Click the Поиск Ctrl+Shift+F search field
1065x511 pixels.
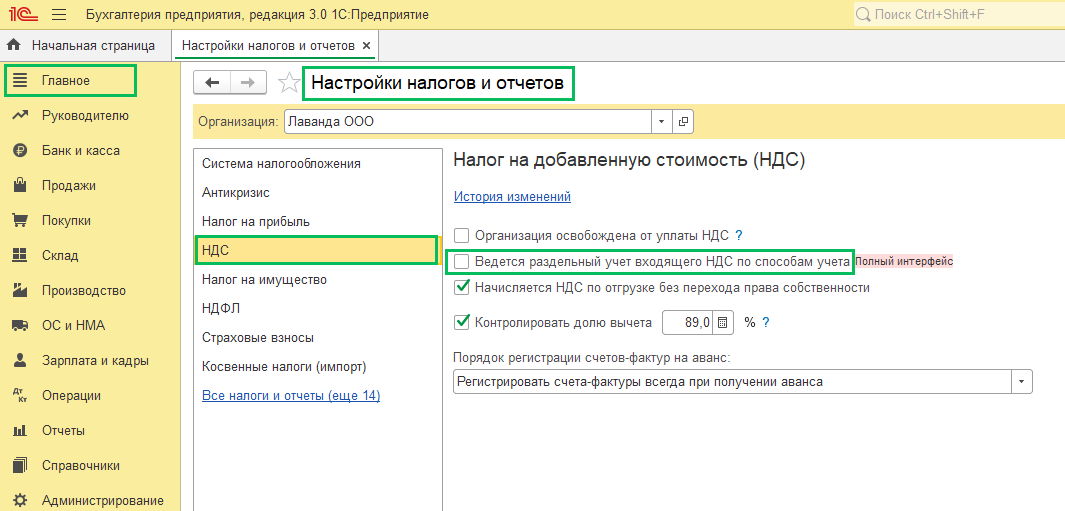(958, 14)
